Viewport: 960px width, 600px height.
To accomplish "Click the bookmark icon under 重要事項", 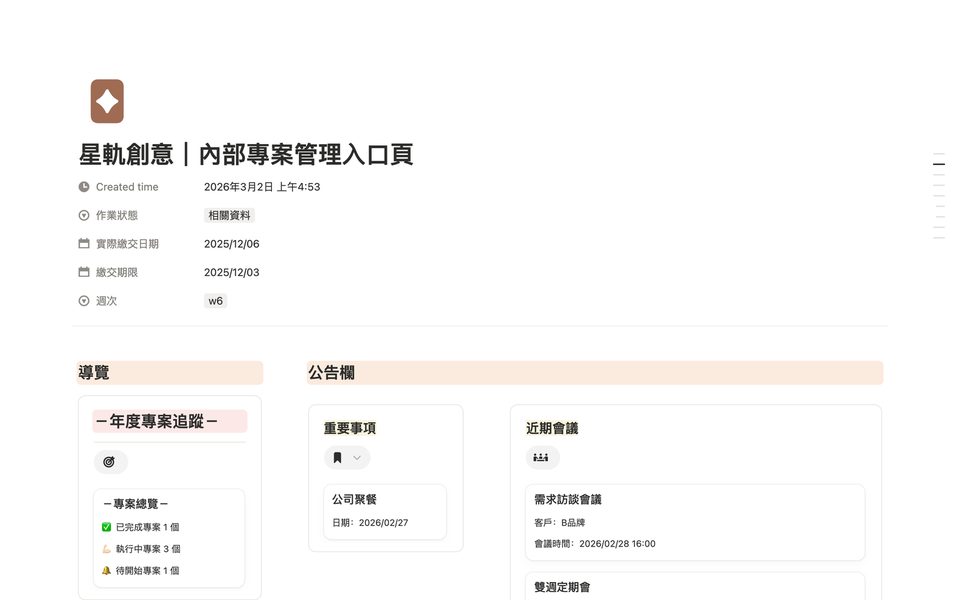I will 337,458.
